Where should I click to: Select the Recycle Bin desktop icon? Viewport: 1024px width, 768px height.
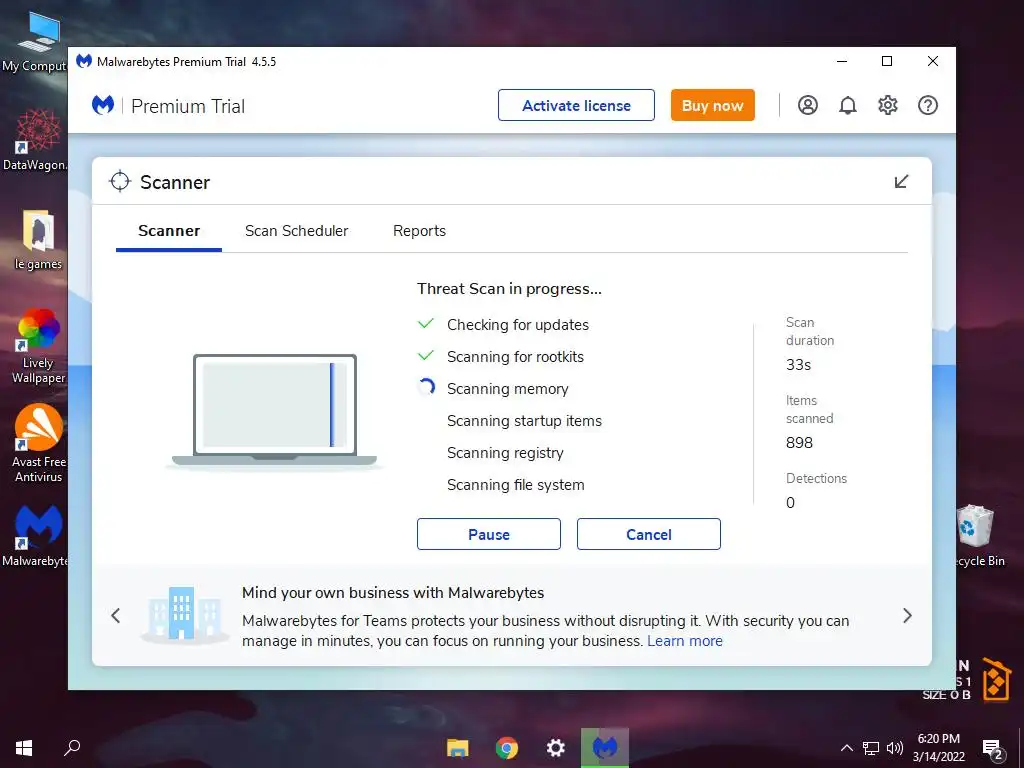[x=978, y=536]
